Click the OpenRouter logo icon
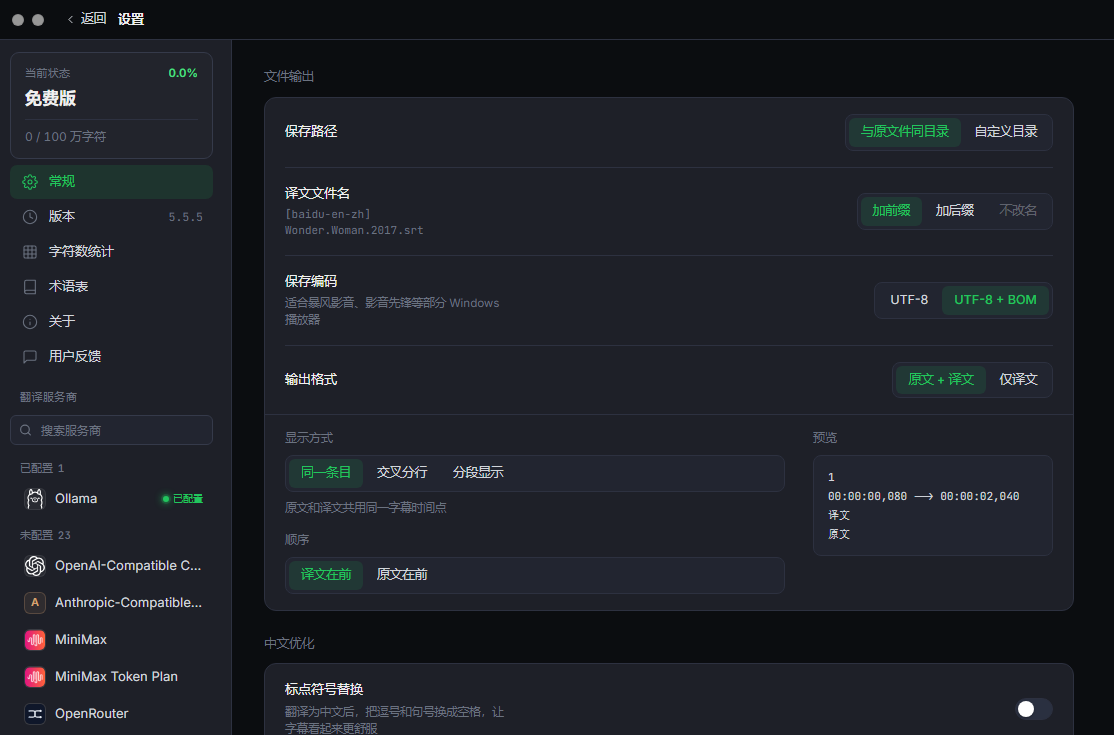Screen dimensions: 1114x735 [x=35, y=713]
